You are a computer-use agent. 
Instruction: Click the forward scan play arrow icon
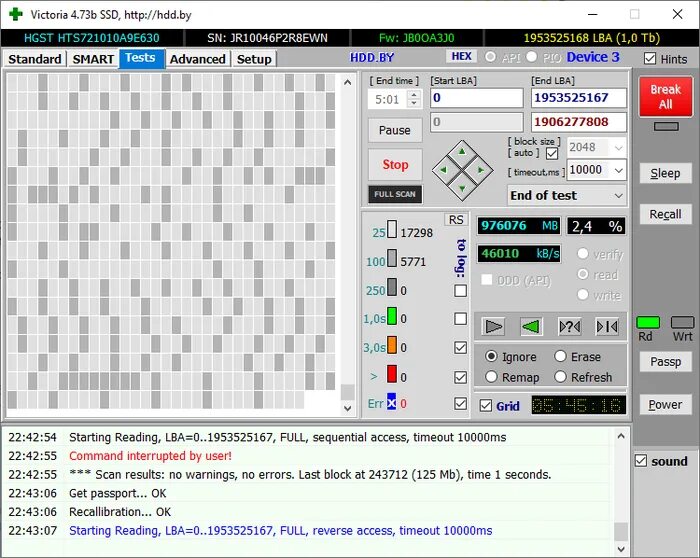tap(493, 327)
